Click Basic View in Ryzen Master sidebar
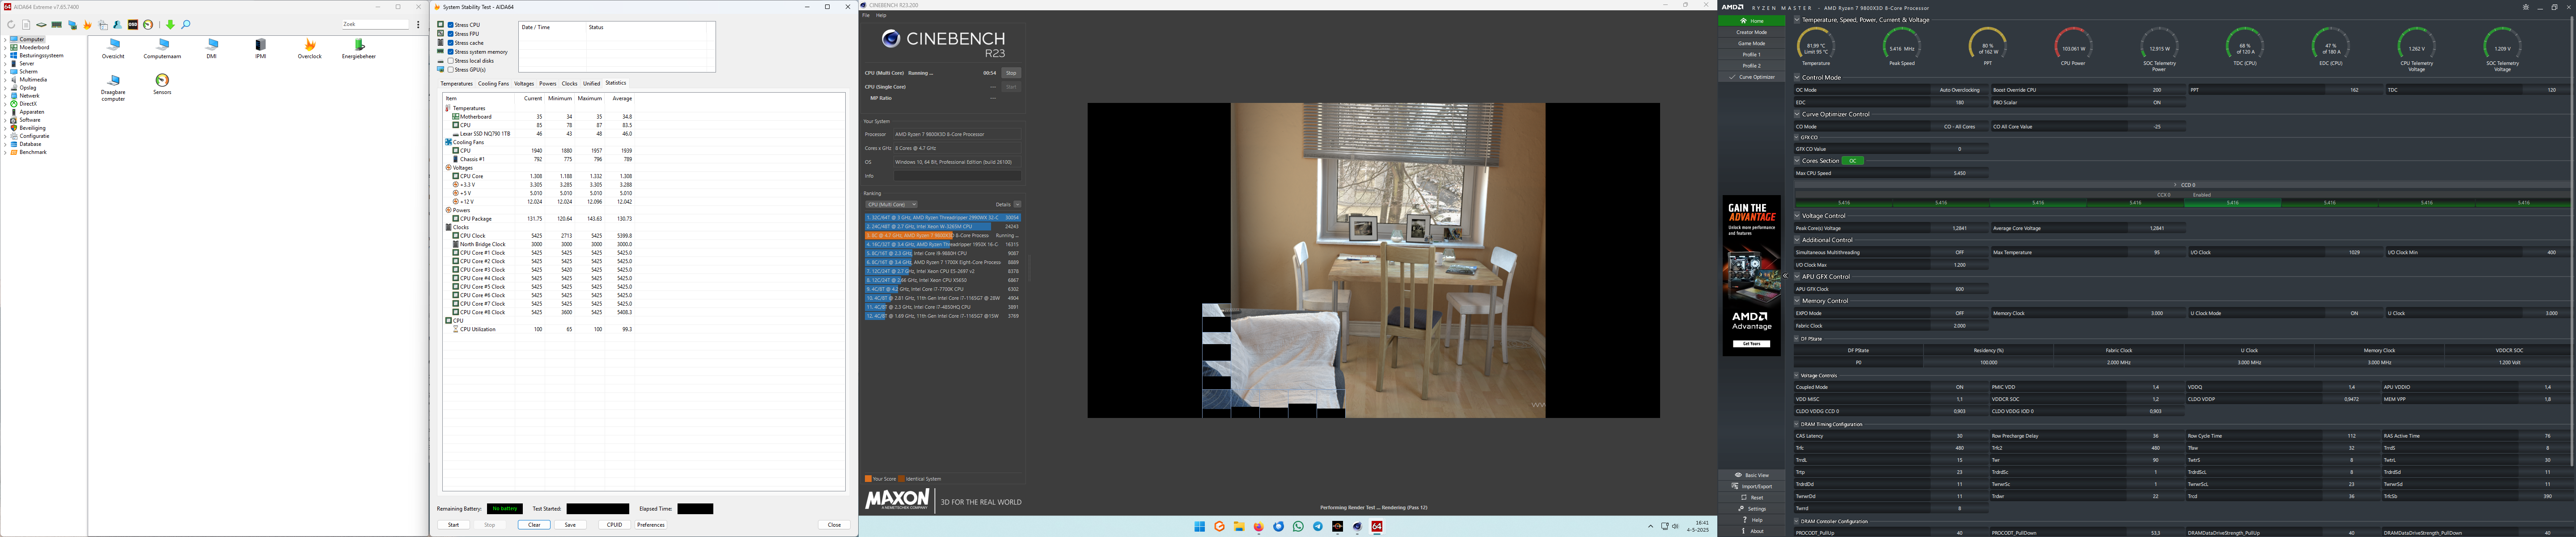Screen dimensions: 2576x537 click(1752, 475)
